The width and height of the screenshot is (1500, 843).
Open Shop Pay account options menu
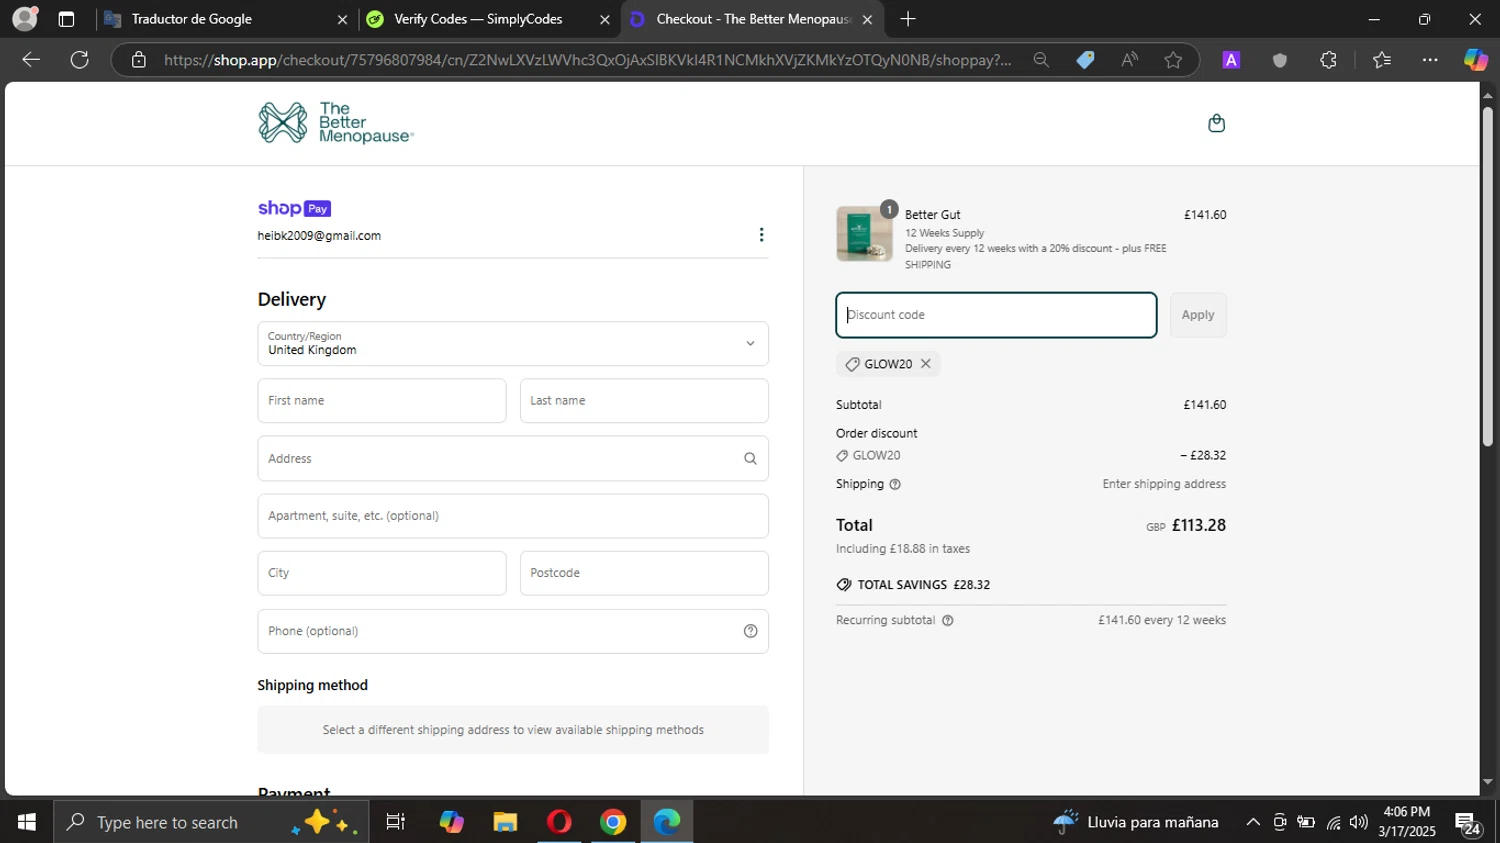tap(761, 235)
